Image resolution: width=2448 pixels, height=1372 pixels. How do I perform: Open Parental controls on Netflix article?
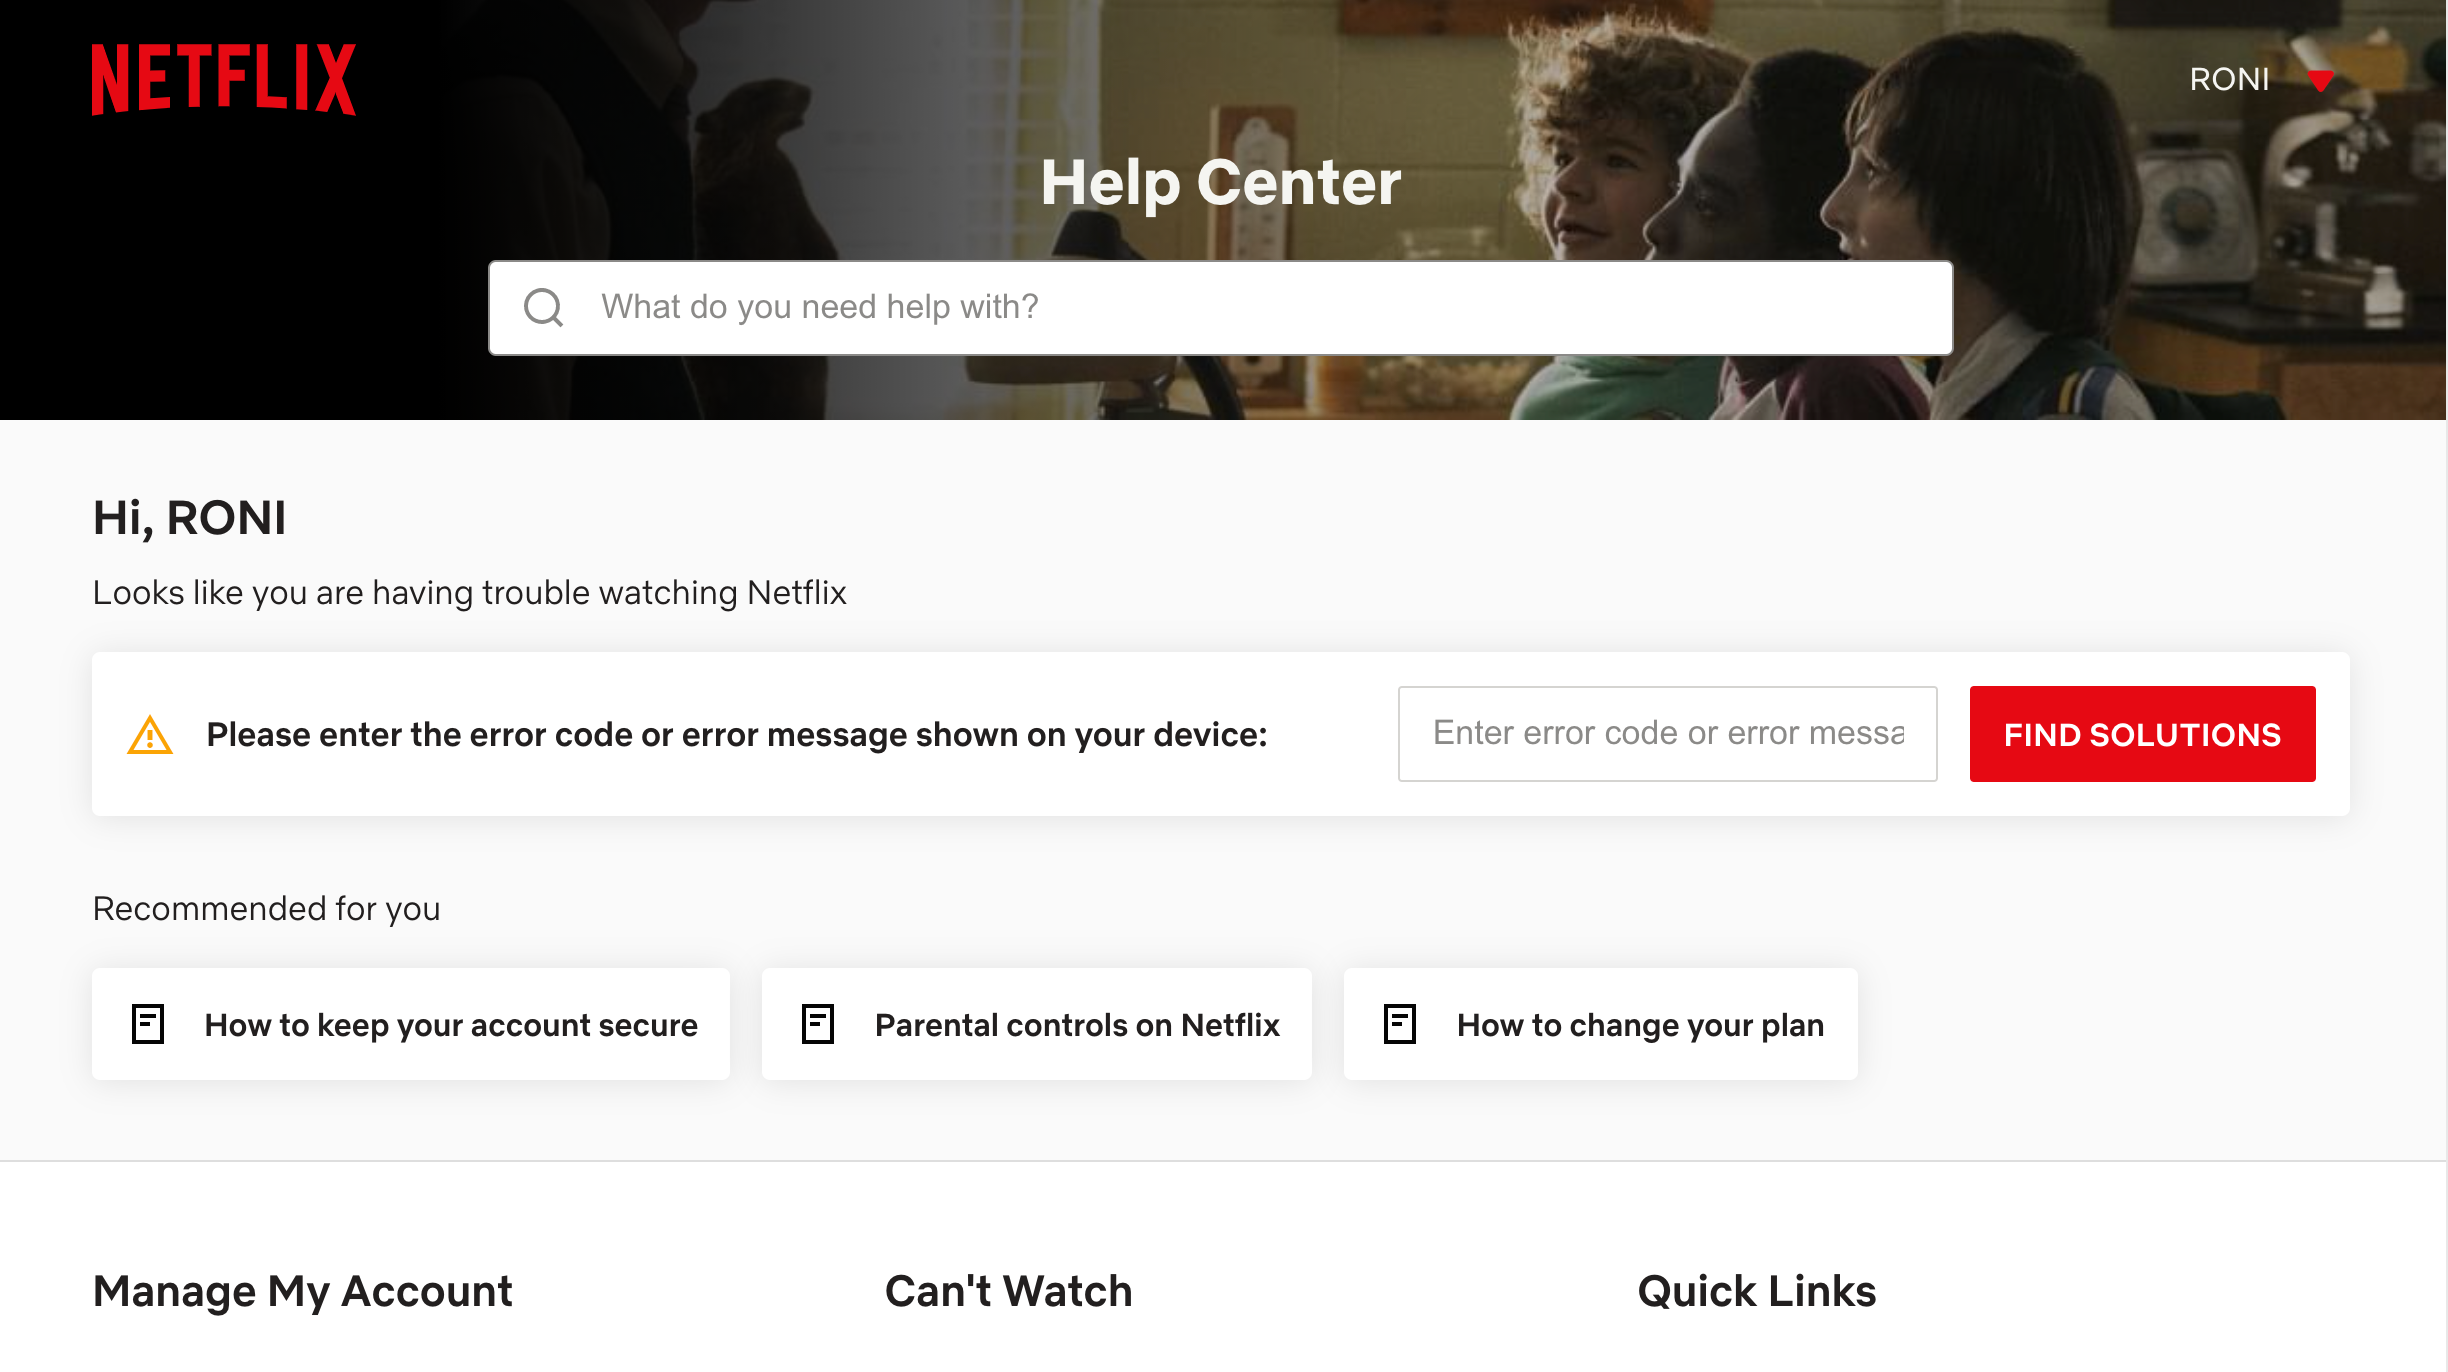1076,1025
